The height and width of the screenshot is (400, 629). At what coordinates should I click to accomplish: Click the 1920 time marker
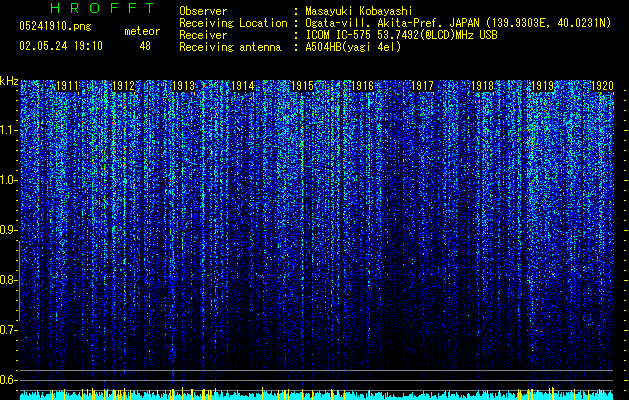(x=603, y=86)
